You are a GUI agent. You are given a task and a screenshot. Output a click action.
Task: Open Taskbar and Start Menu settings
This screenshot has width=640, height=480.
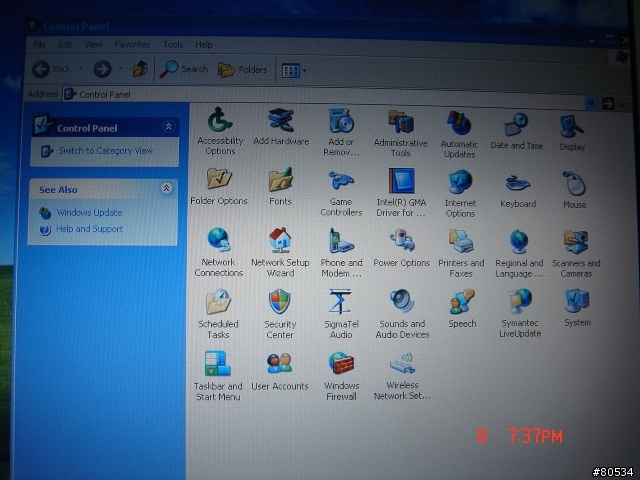tap(218, 376)
